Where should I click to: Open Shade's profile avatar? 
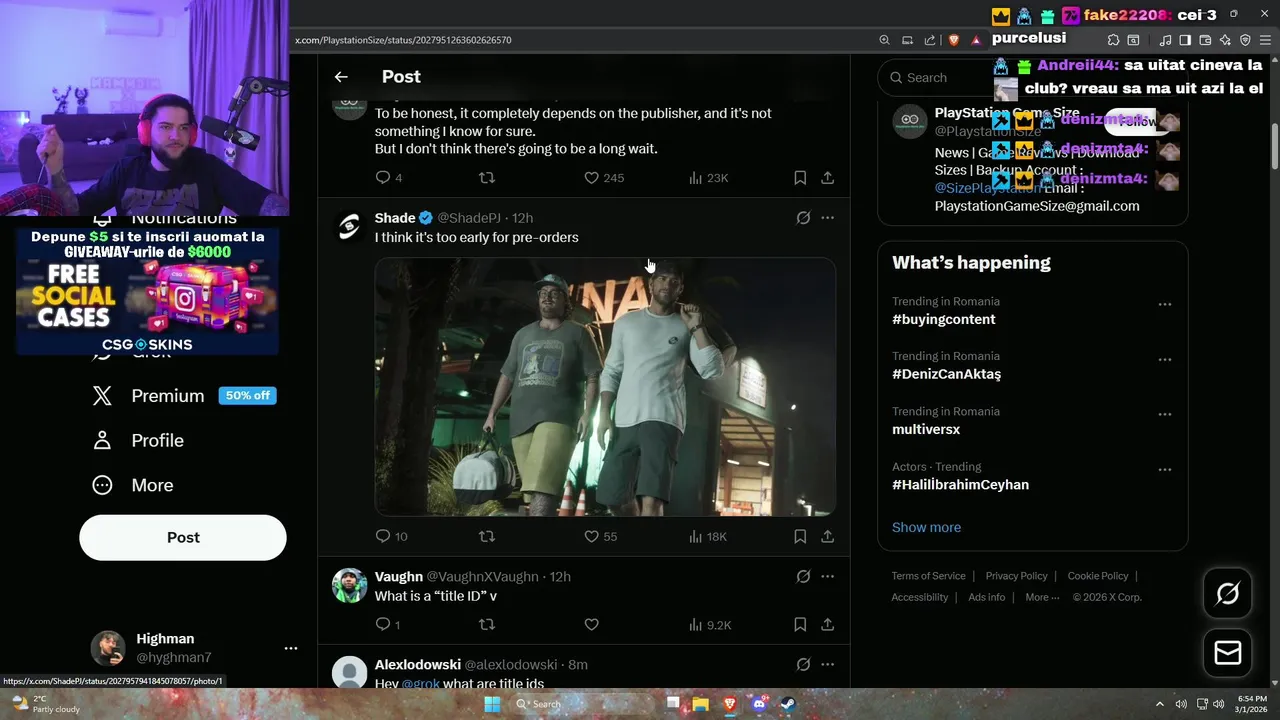click(350, 227)
